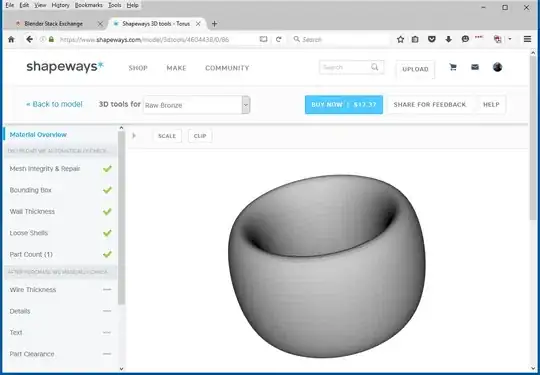This screenshot has width=540, height=375.
Task: Follow the Back to model link
Action: [54, 104]
